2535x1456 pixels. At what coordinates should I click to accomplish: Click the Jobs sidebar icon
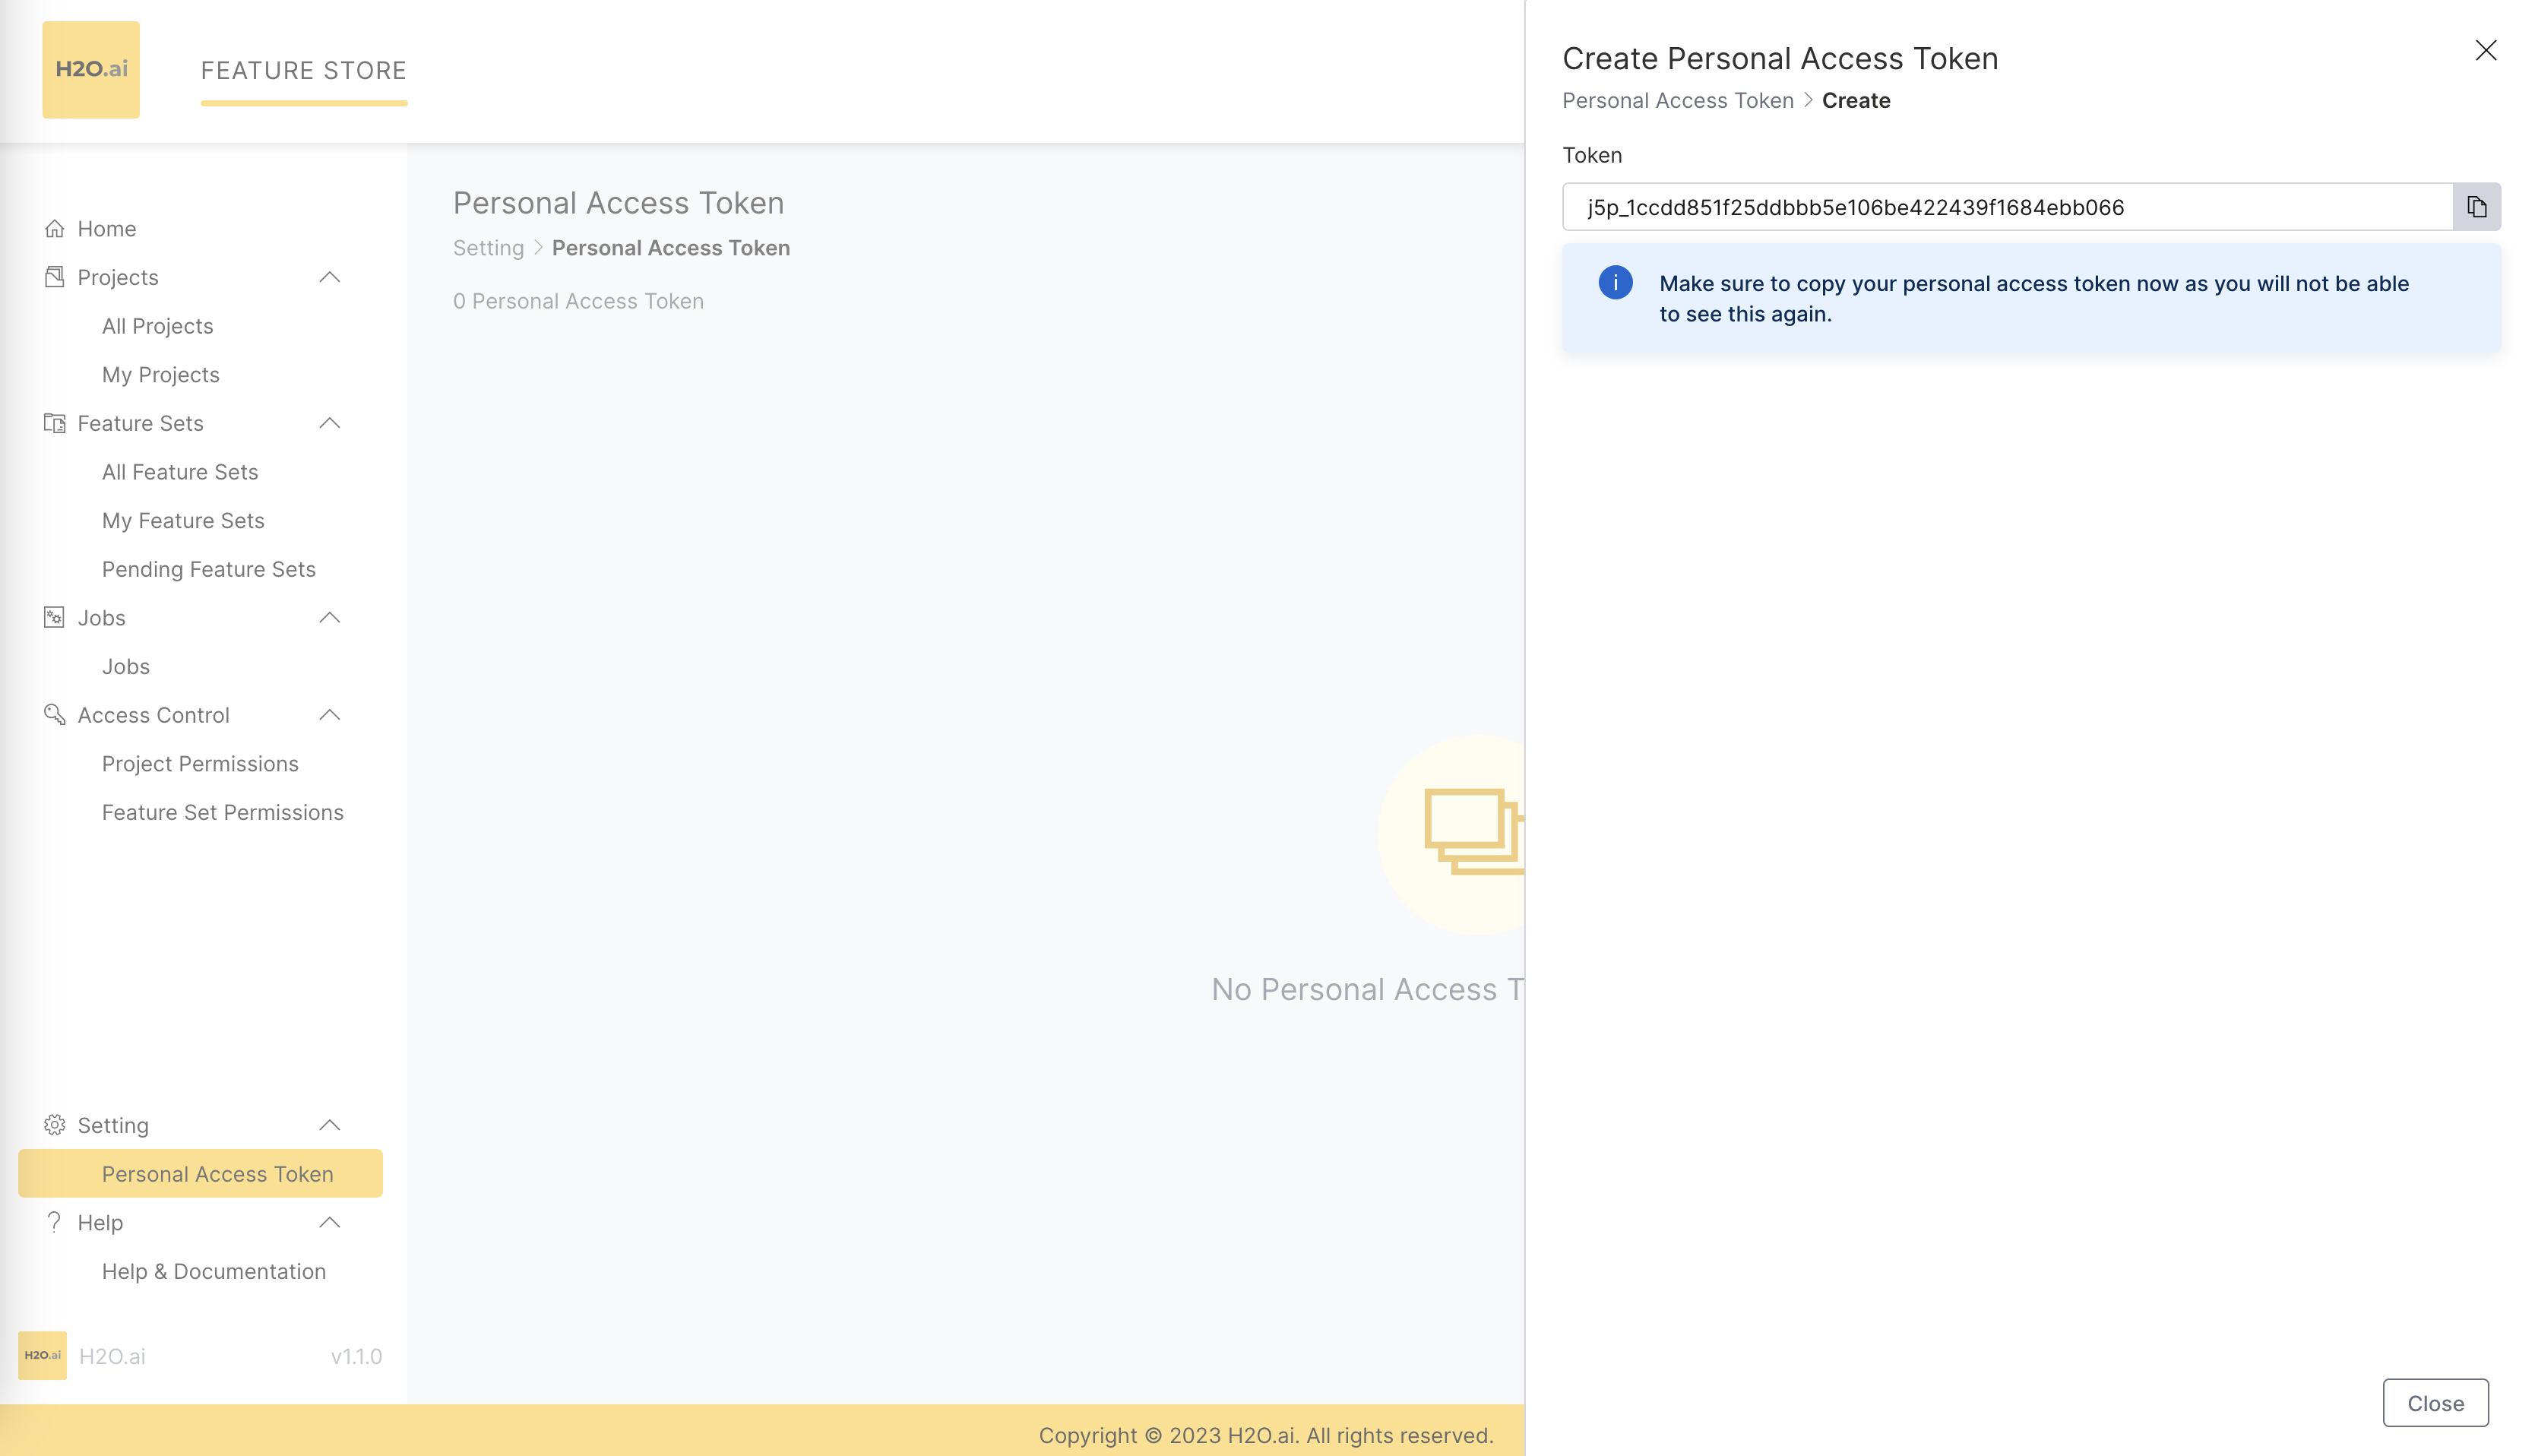55,617
